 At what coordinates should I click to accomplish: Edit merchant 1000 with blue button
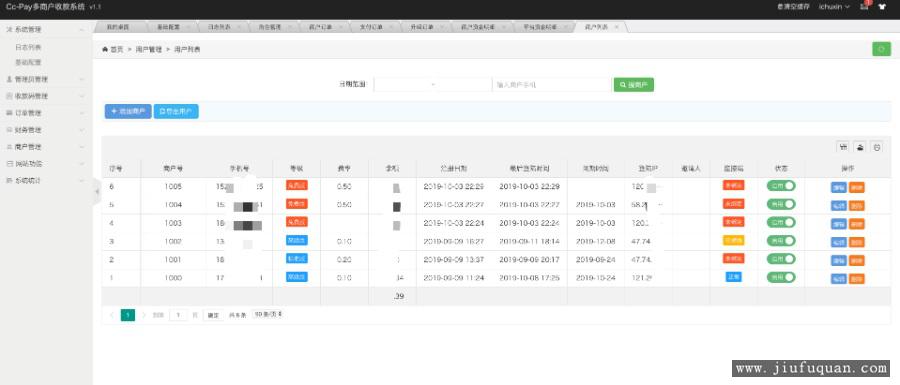[x=839, y=279]
